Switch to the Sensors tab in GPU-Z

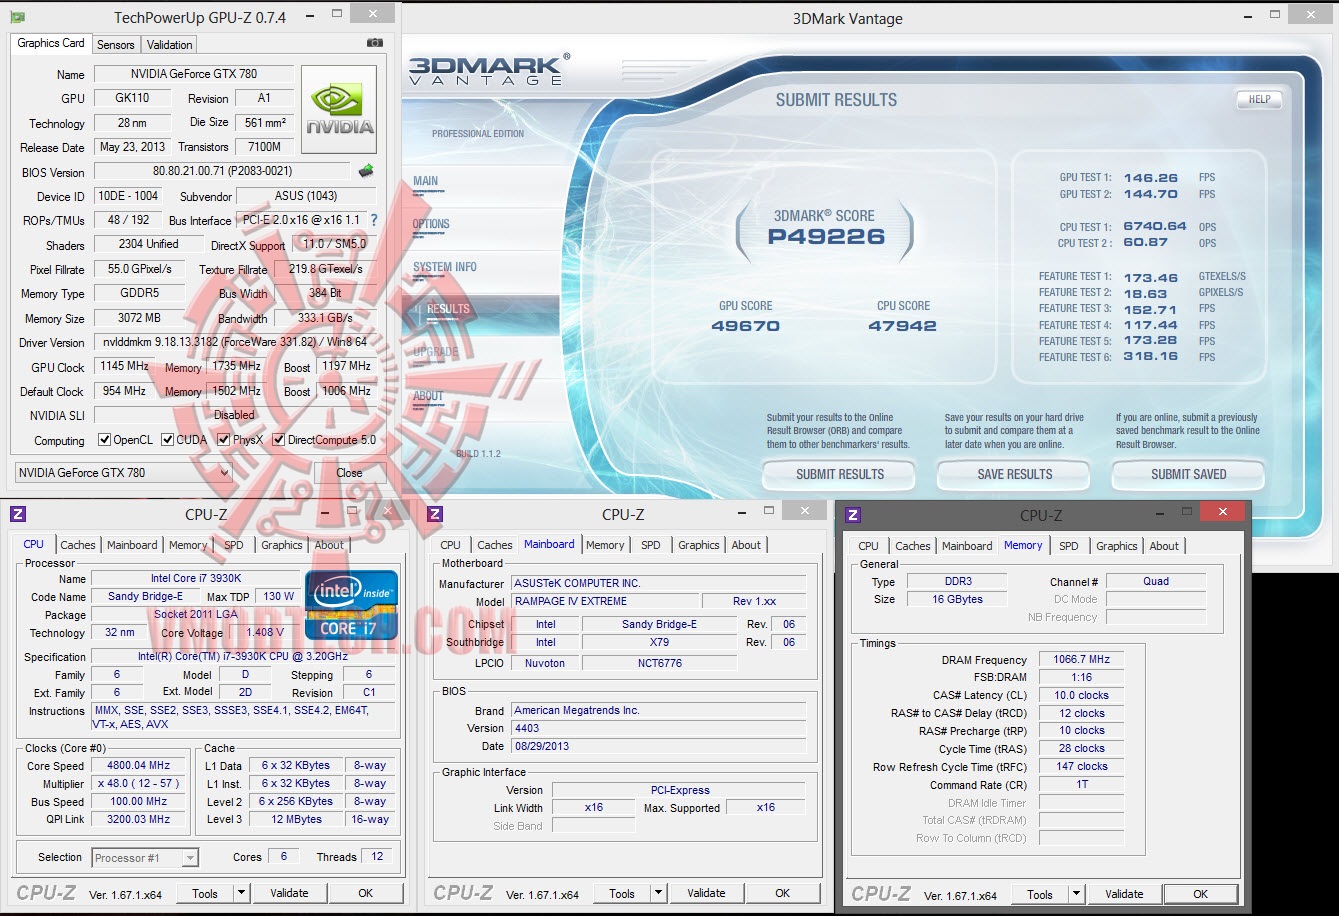click(115, 45)
